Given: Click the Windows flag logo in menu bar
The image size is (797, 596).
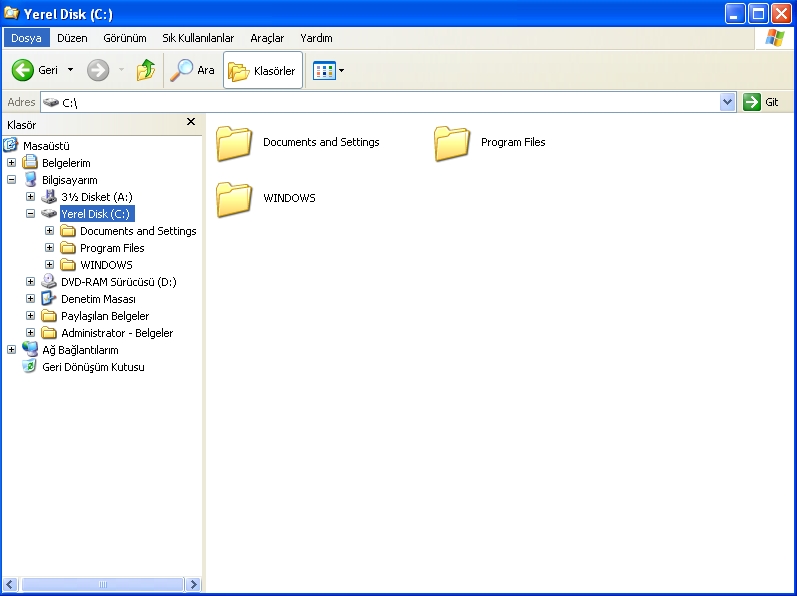Looking at the screenshot, I should tap(775, 38).
